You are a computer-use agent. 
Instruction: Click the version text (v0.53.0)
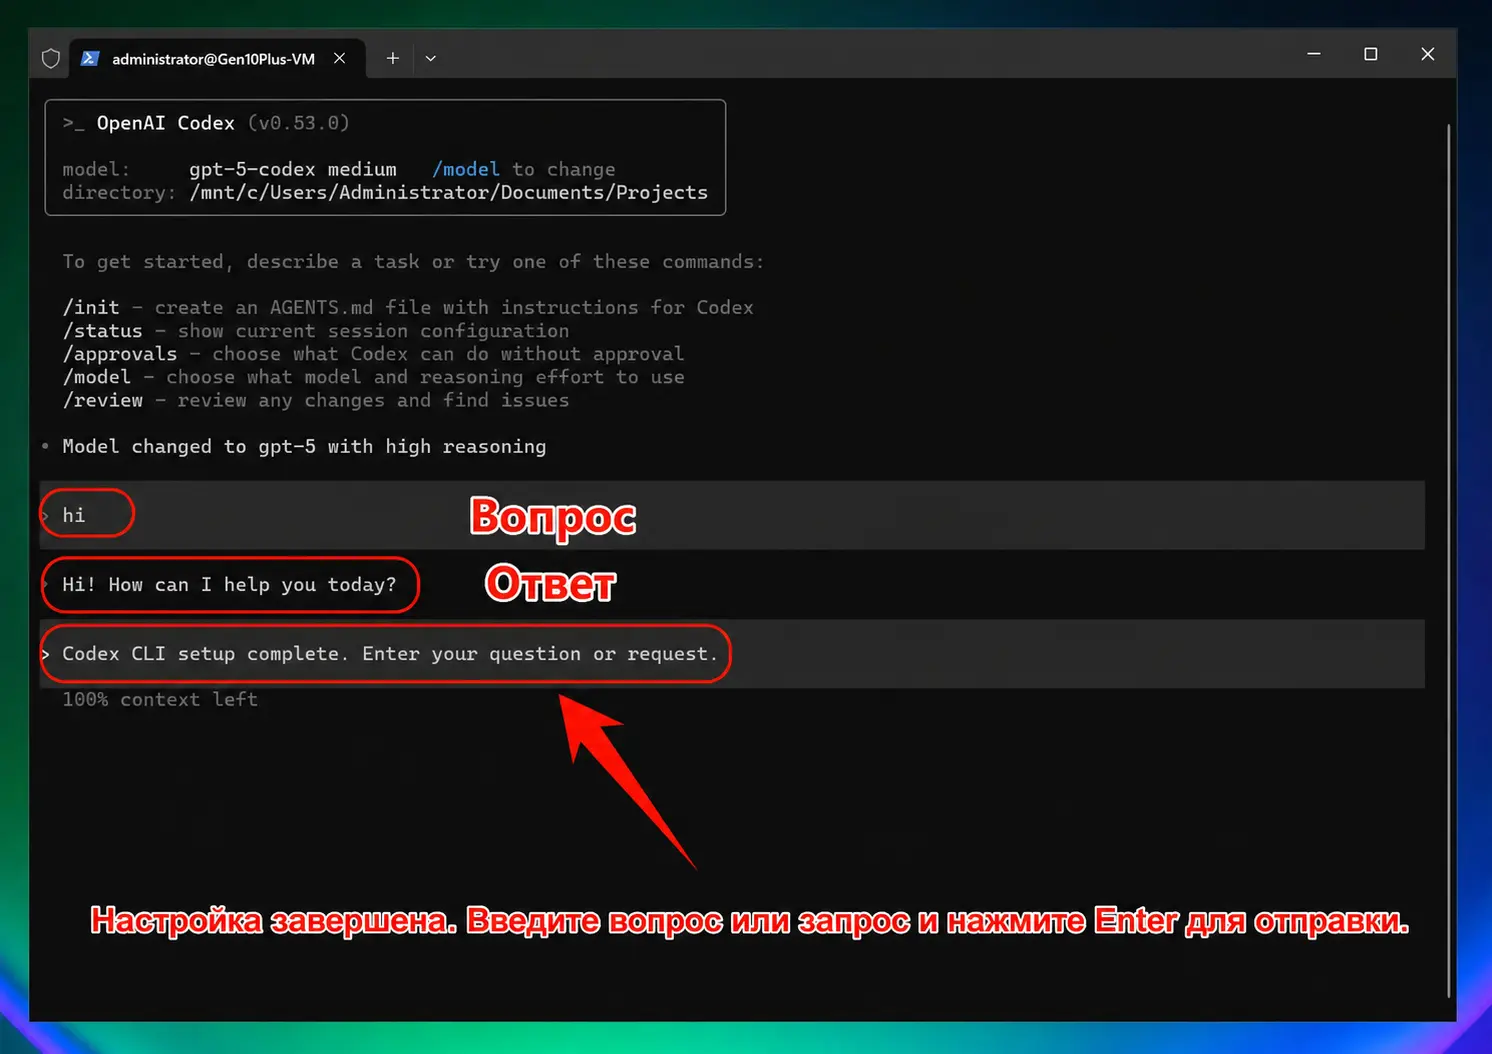pos(299,123)
